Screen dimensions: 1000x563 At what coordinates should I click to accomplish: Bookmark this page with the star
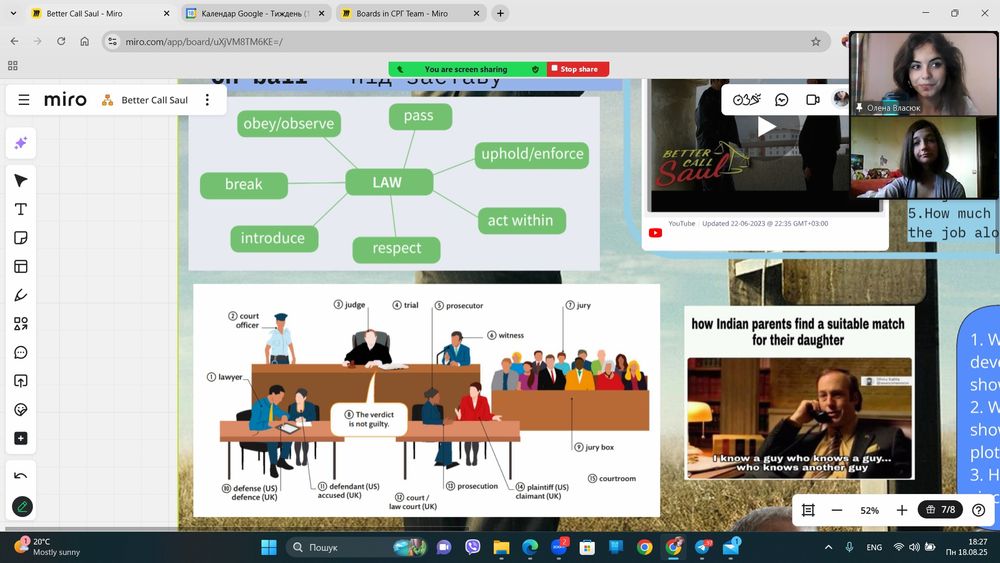(816, 41)
